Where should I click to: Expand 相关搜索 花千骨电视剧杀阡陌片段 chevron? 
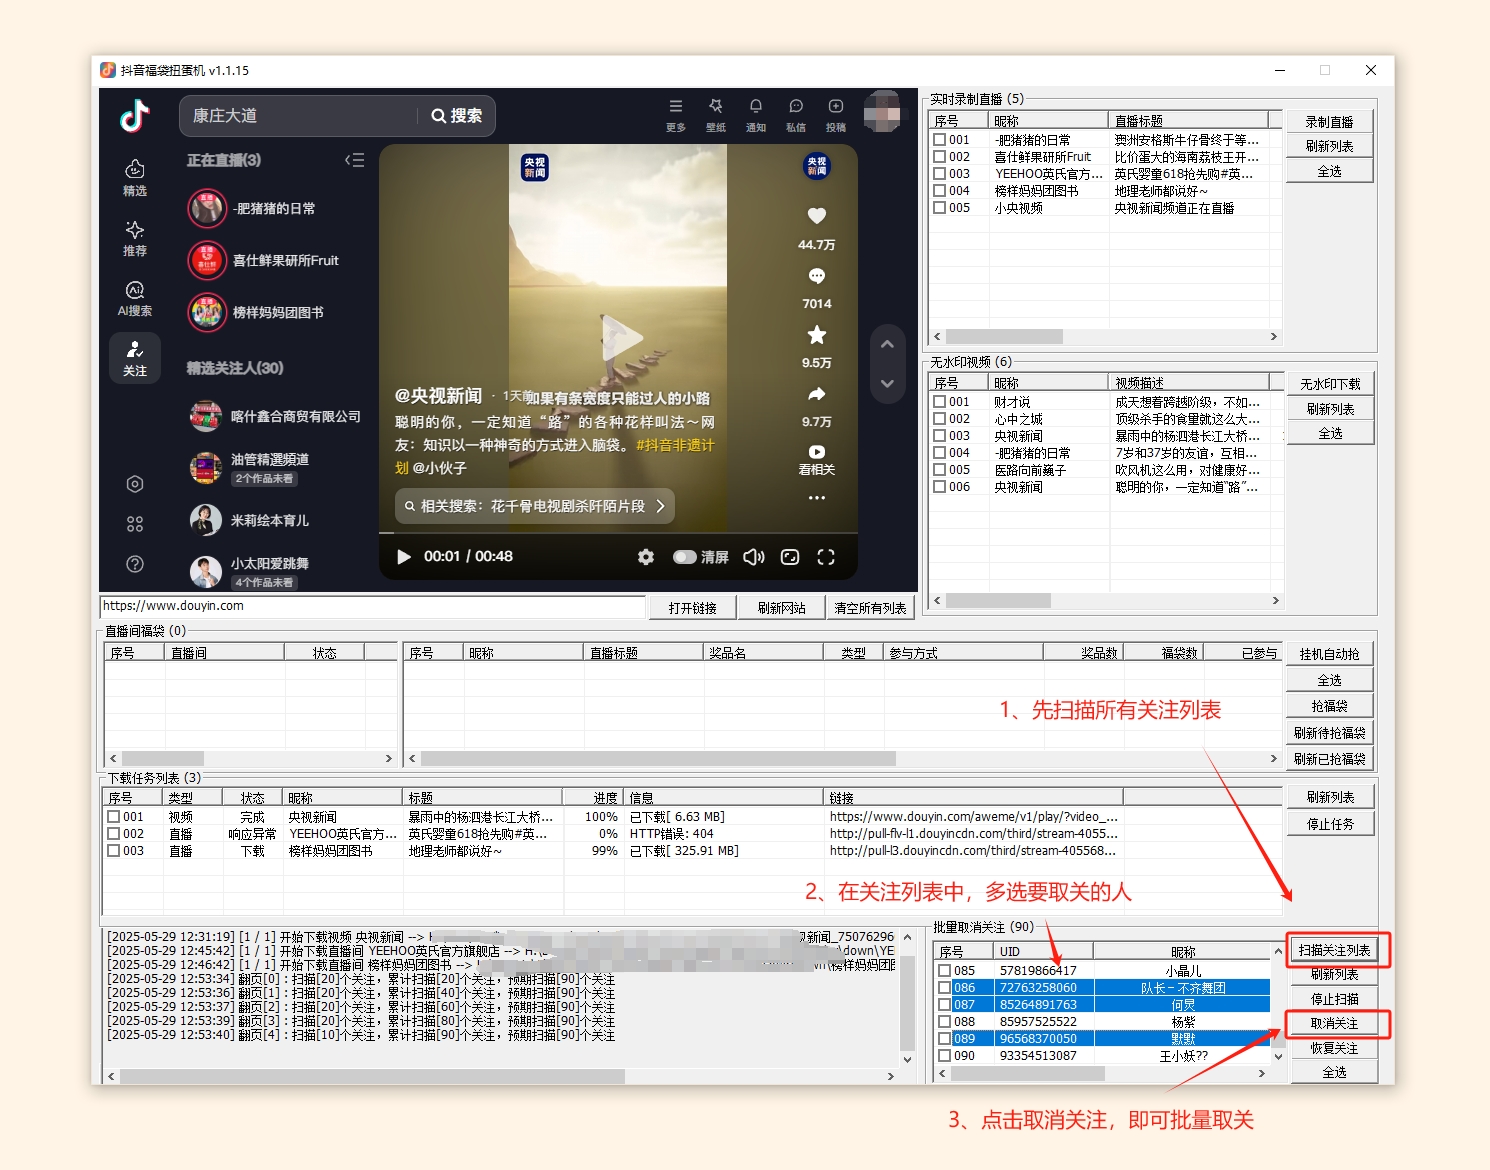[659, 507]
